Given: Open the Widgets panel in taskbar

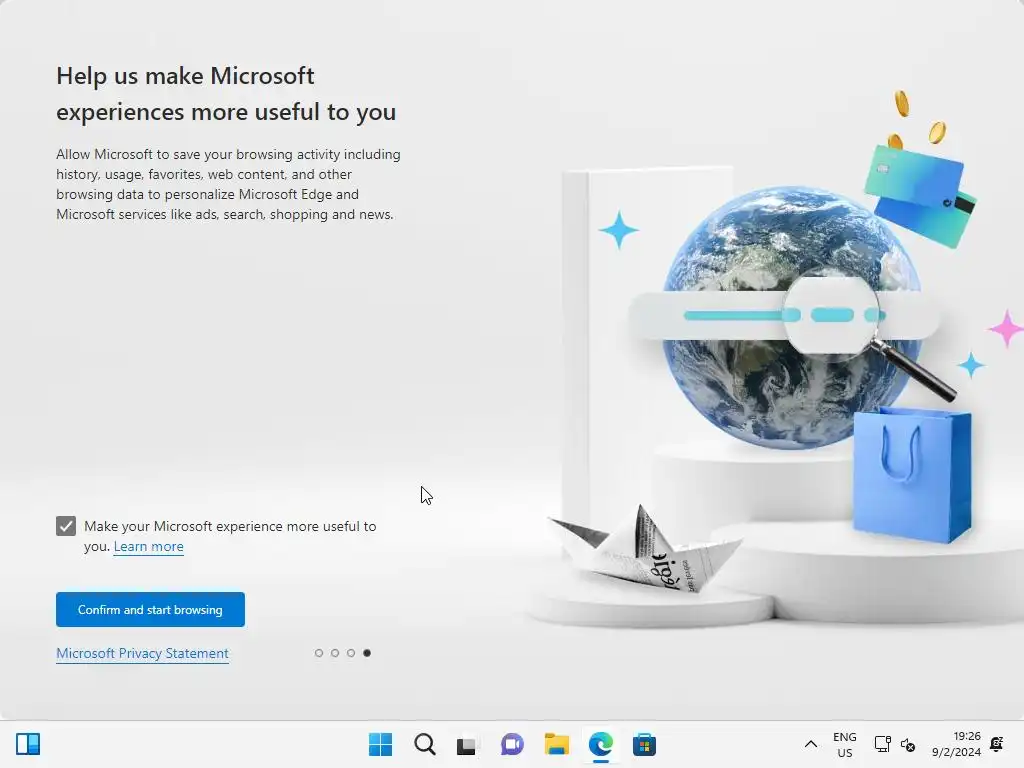Looking at the screenshot, I should (28, 744).
